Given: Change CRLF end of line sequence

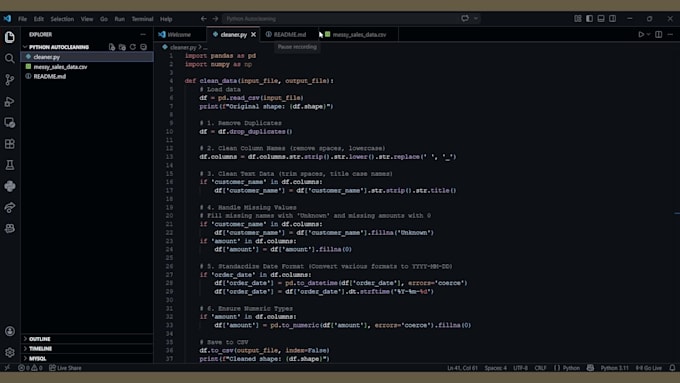Looking at the screenshot, I should point(540,368).
